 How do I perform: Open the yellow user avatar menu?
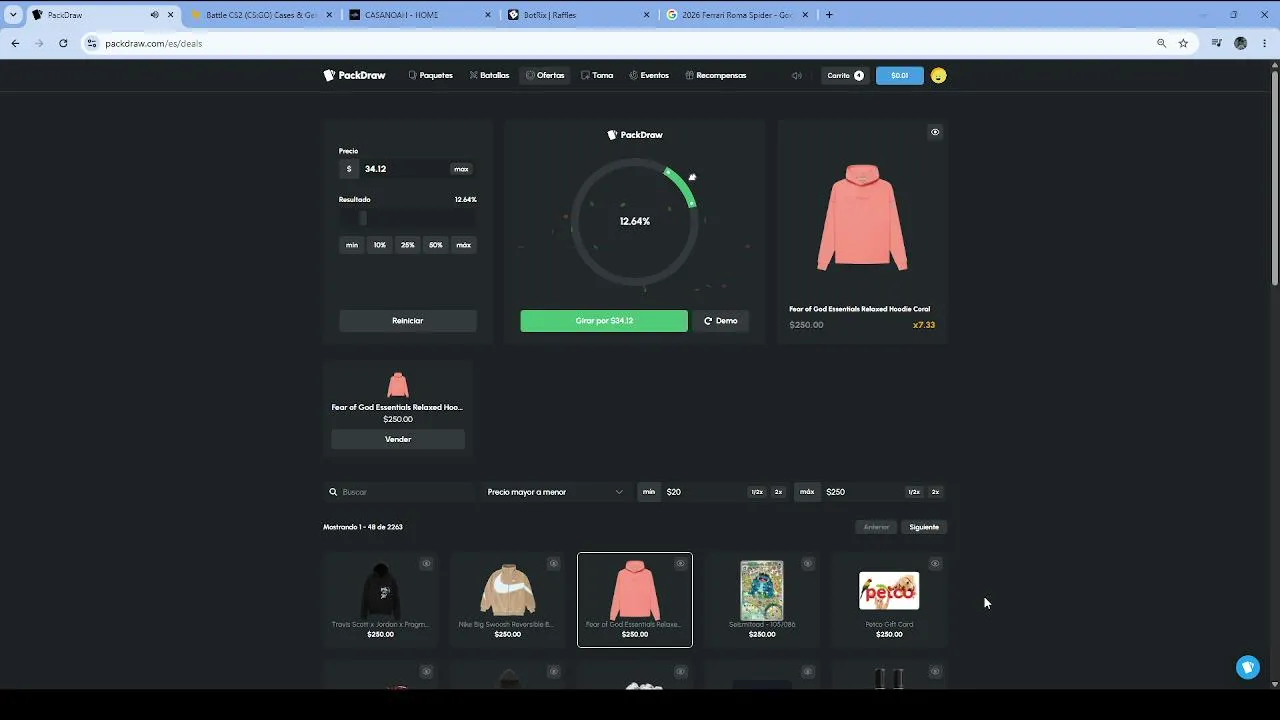[938, 75]
